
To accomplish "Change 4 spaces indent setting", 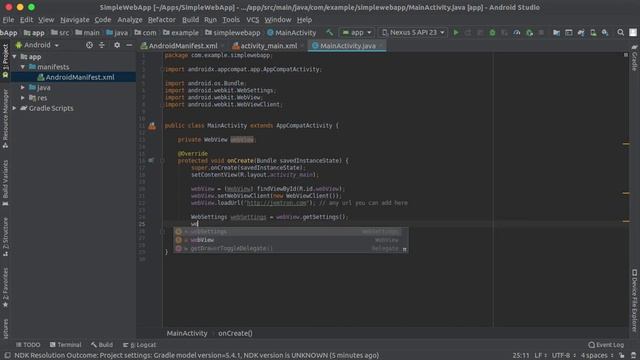I will 597,356.
